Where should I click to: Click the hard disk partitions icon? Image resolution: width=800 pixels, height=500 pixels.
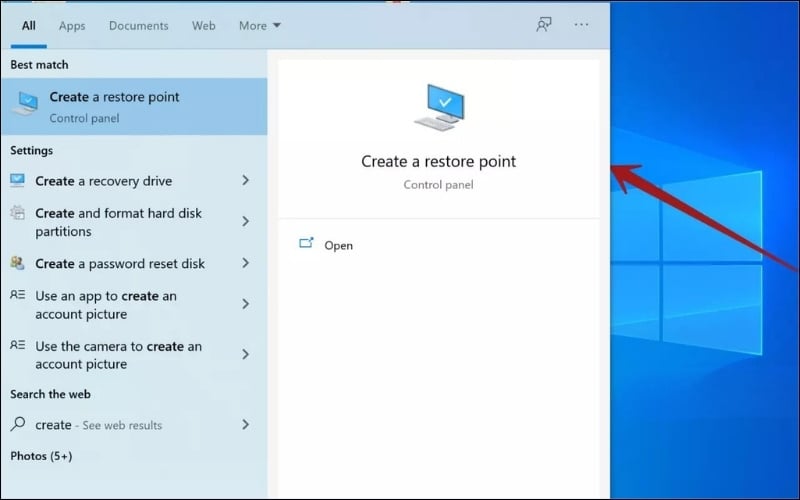point(17,213)
